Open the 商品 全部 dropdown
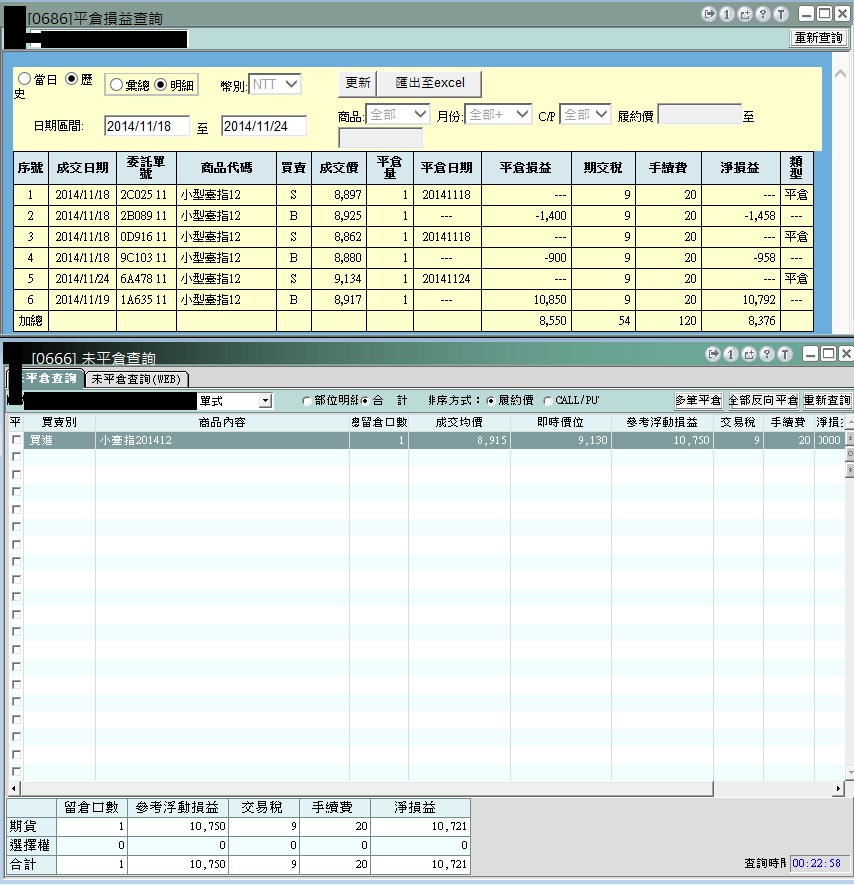 [397, 115]
